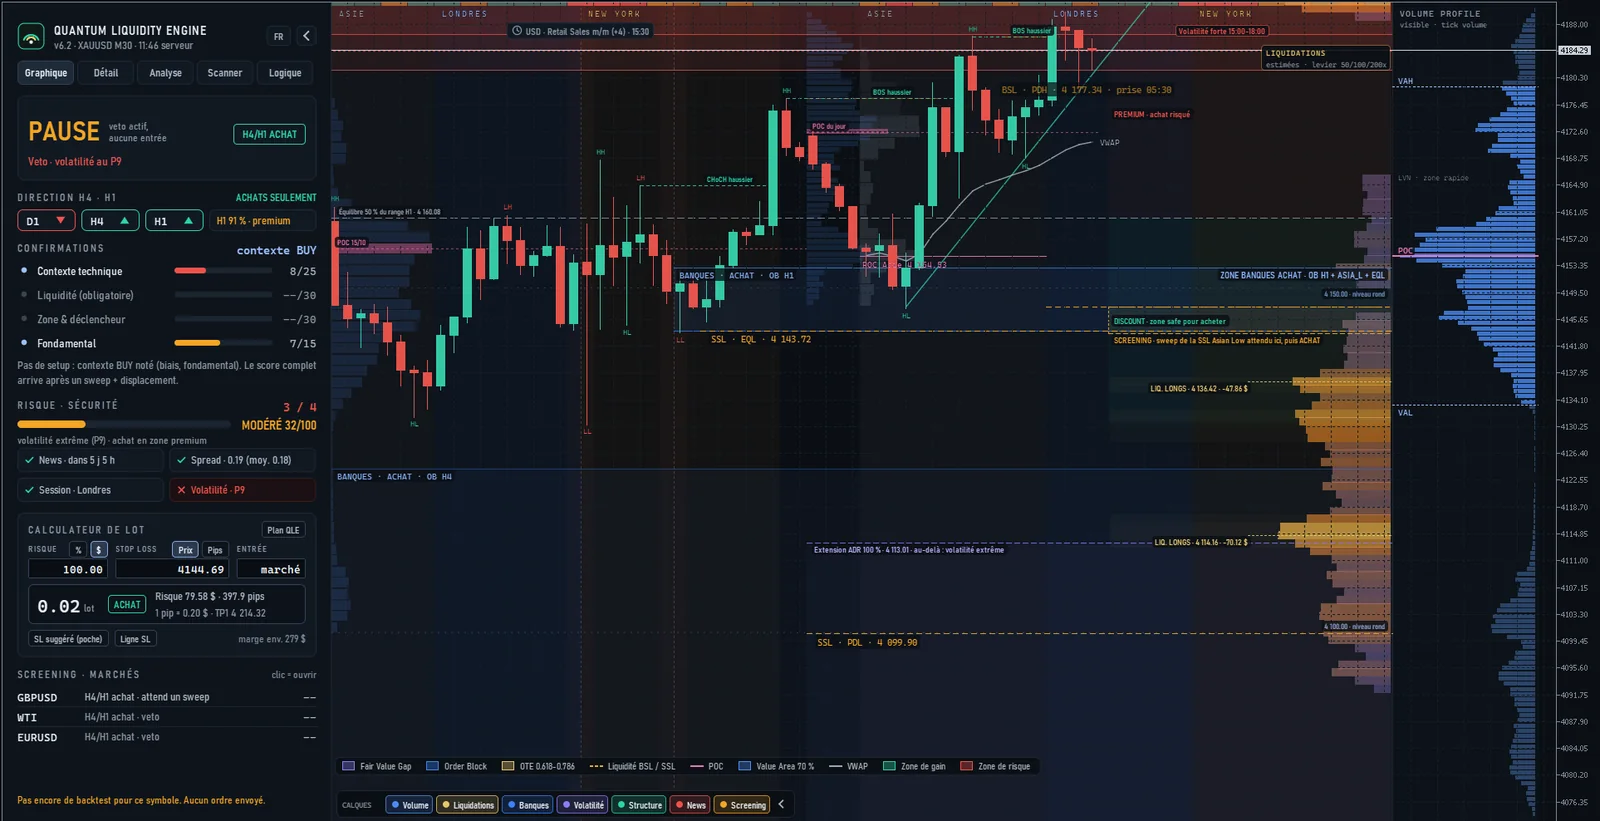
Task: Click the H1 91 % premium indicator
Action: click(262, 221)
